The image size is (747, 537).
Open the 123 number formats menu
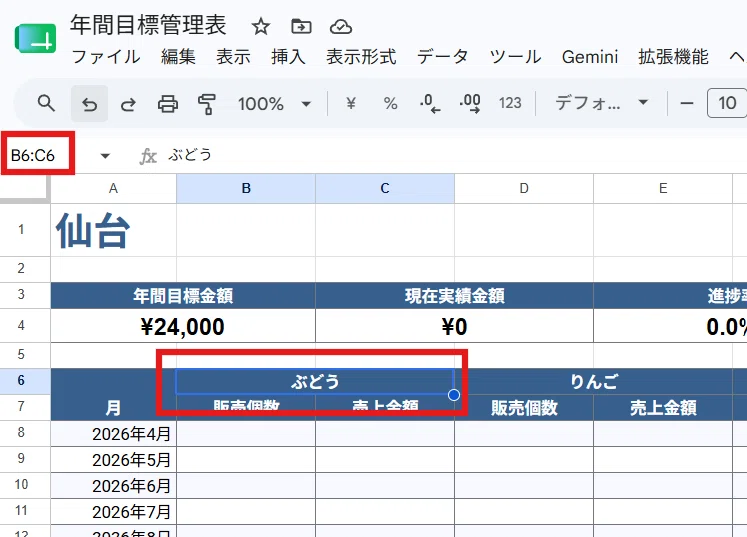click(510, 103)
